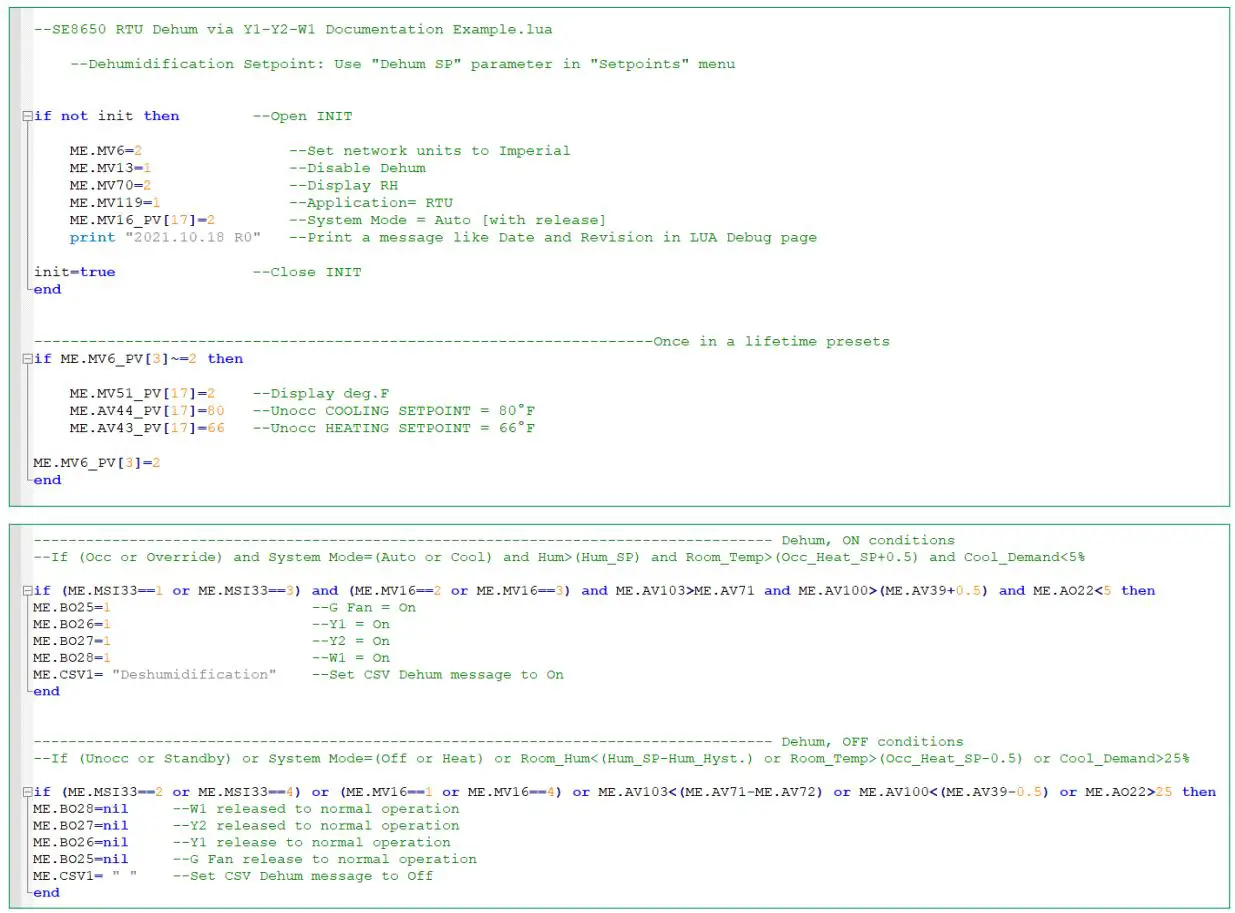Click 'ME.AV103>ME.AV71' in the ON condition

687,591
